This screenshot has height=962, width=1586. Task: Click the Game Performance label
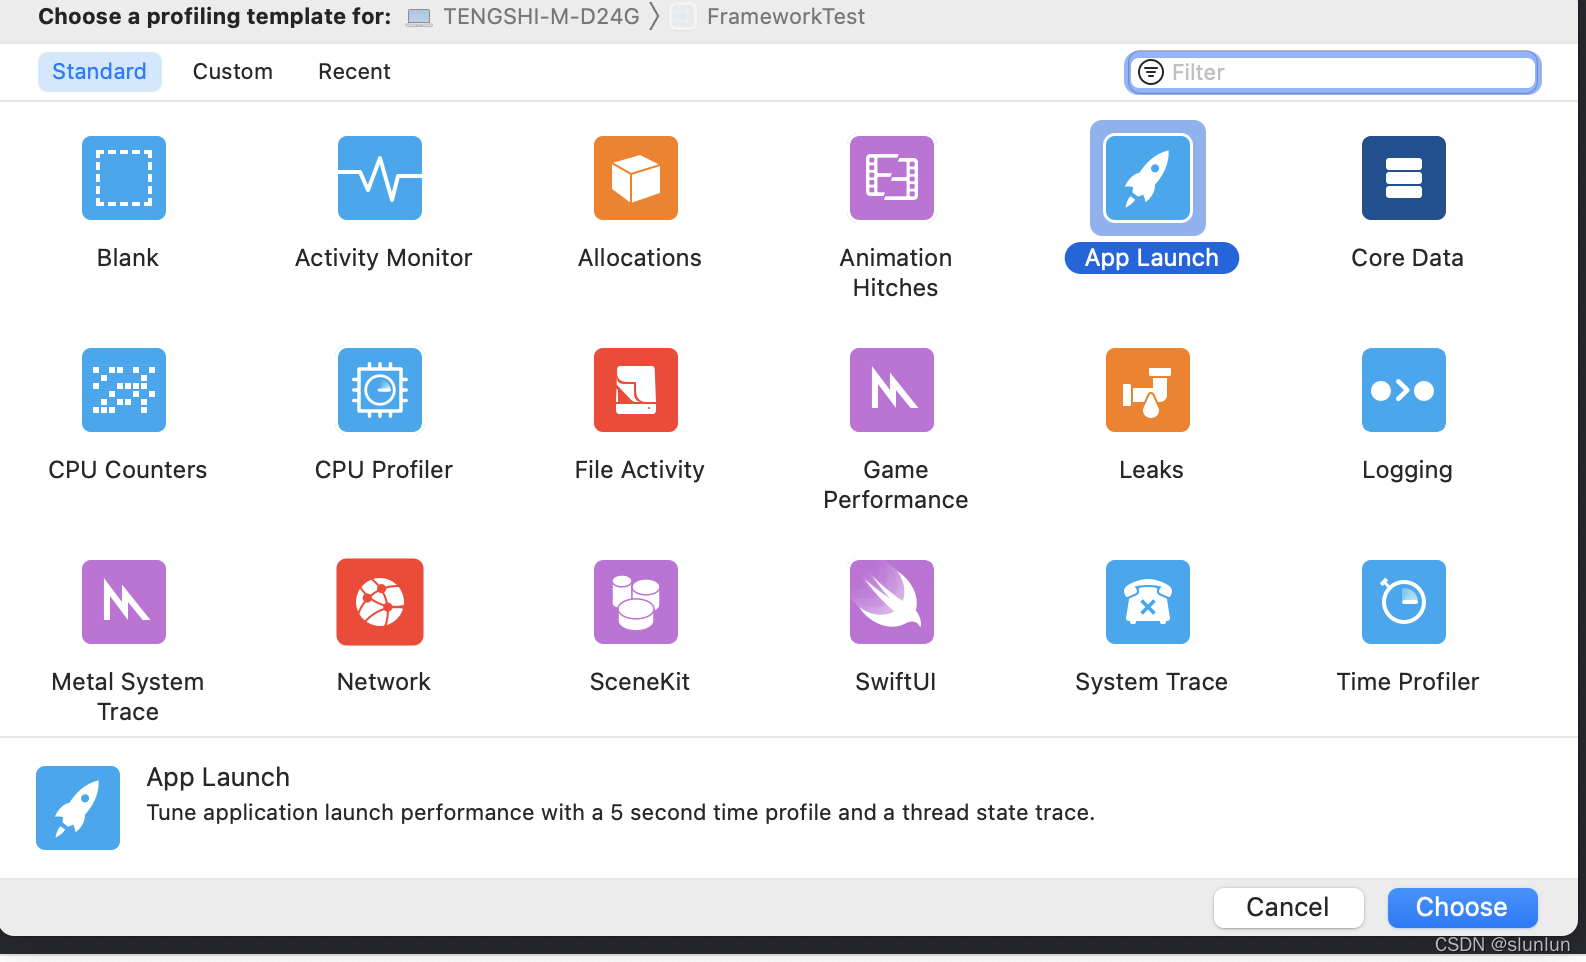tap(896, 485)
